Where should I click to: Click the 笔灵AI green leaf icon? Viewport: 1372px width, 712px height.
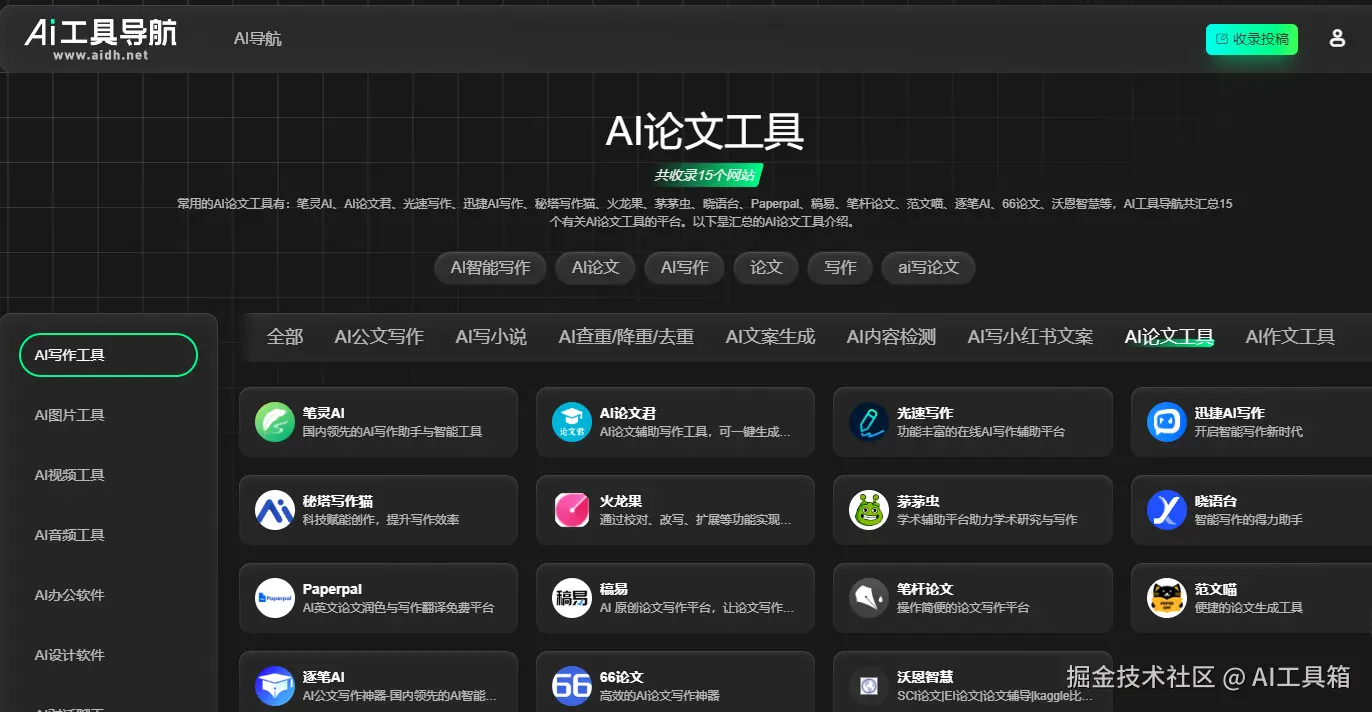[275, 422]
